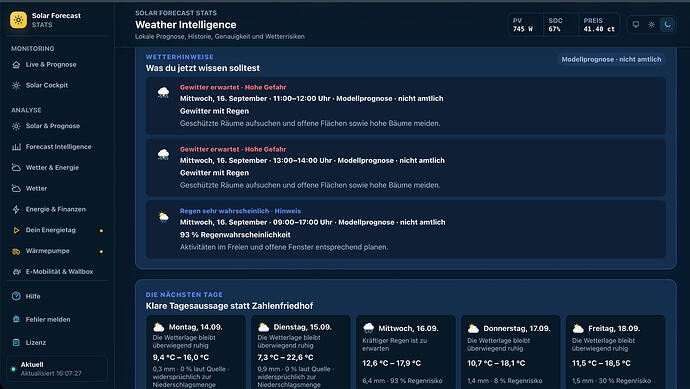The image size is (690, 389).
Task: Go to Solar Cockpit
Action: [x=57, y=85]
